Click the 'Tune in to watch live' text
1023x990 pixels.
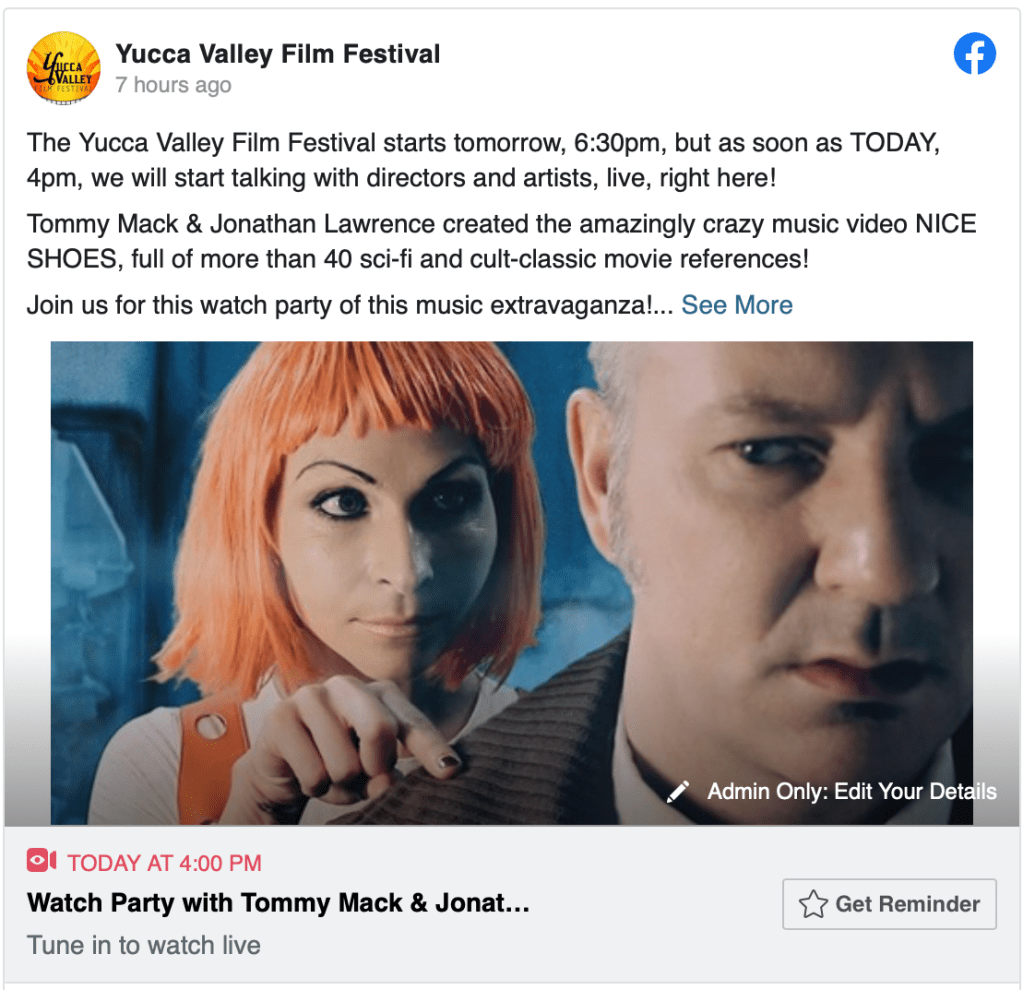click(x=144, y=945)
